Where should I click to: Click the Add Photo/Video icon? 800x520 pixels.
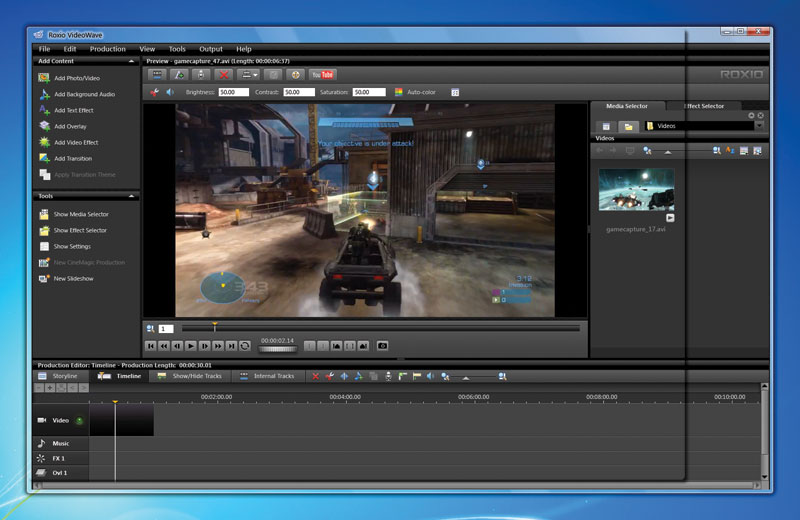point(44,78)
